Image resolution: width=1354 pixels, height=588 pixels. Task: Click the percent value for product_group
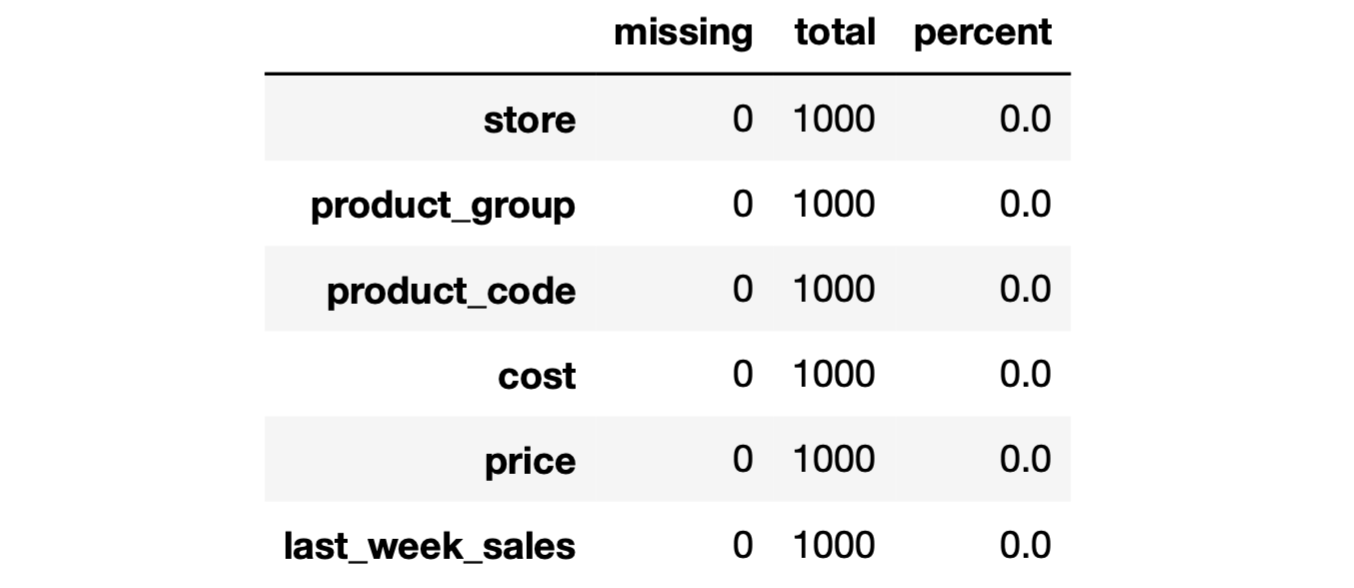pos(1025,205)
